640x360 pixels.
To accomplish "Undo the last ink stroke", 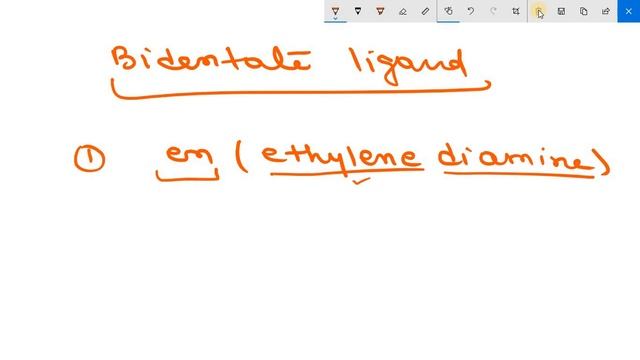I will 471,11.
